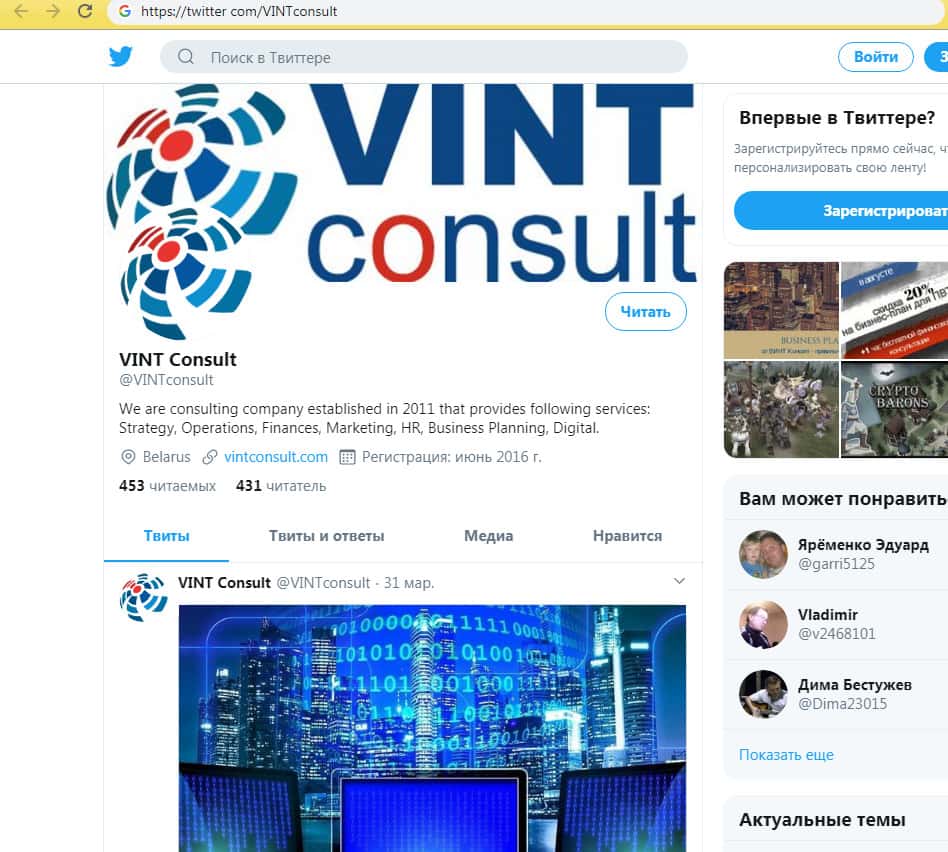
Task: Follow VINT Consult with the Читать button
Action: point(646,312)
